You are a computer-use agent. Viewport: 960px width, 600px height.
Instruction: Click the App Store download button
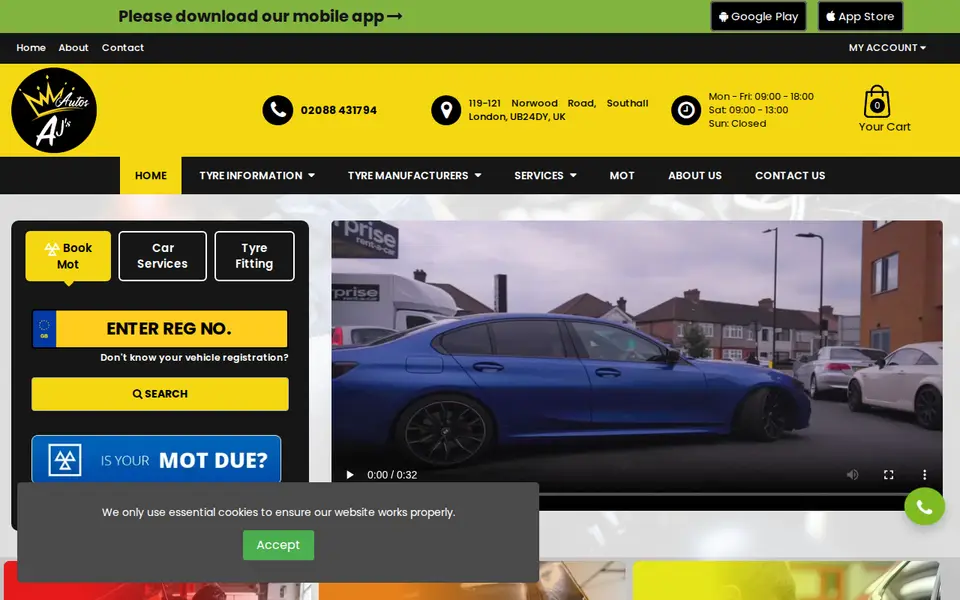860,17
